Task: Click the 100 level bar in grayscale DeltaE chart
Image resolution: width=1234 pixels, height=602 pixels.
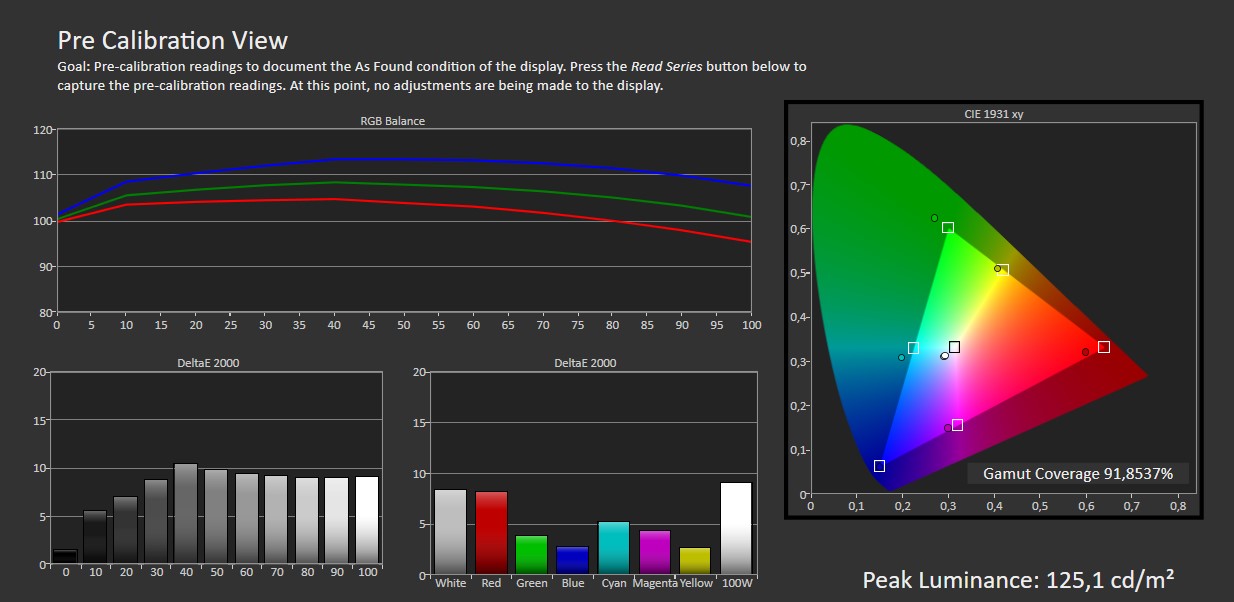Action: [367, 520]
